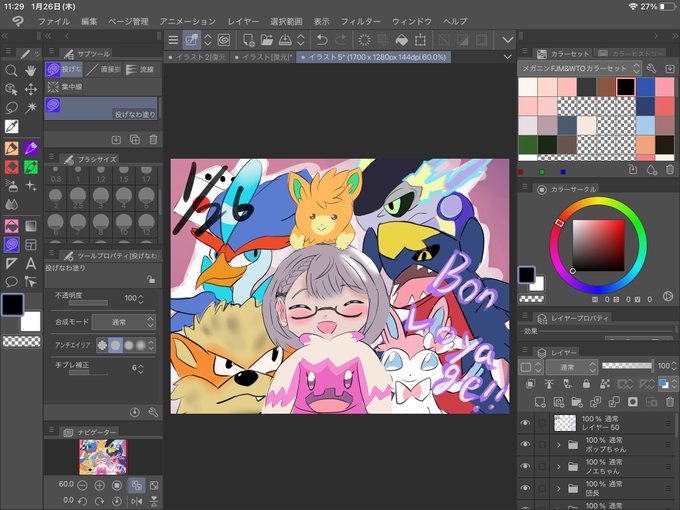Image resolution: width=680 pixels, height=510 pixels.
Task: Expand the 団長 layer folder
Action: (x=559, y=488)
